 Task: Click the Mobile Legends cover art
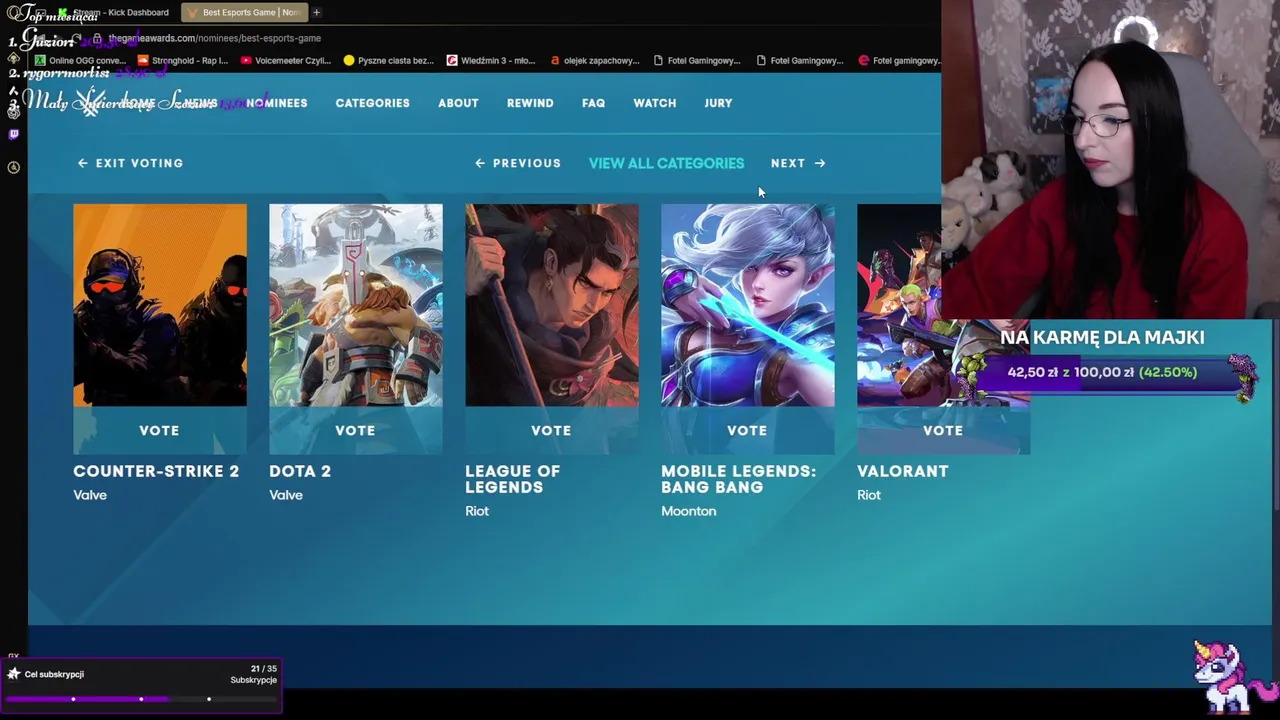pyautogui.click(x=747, y=305)
